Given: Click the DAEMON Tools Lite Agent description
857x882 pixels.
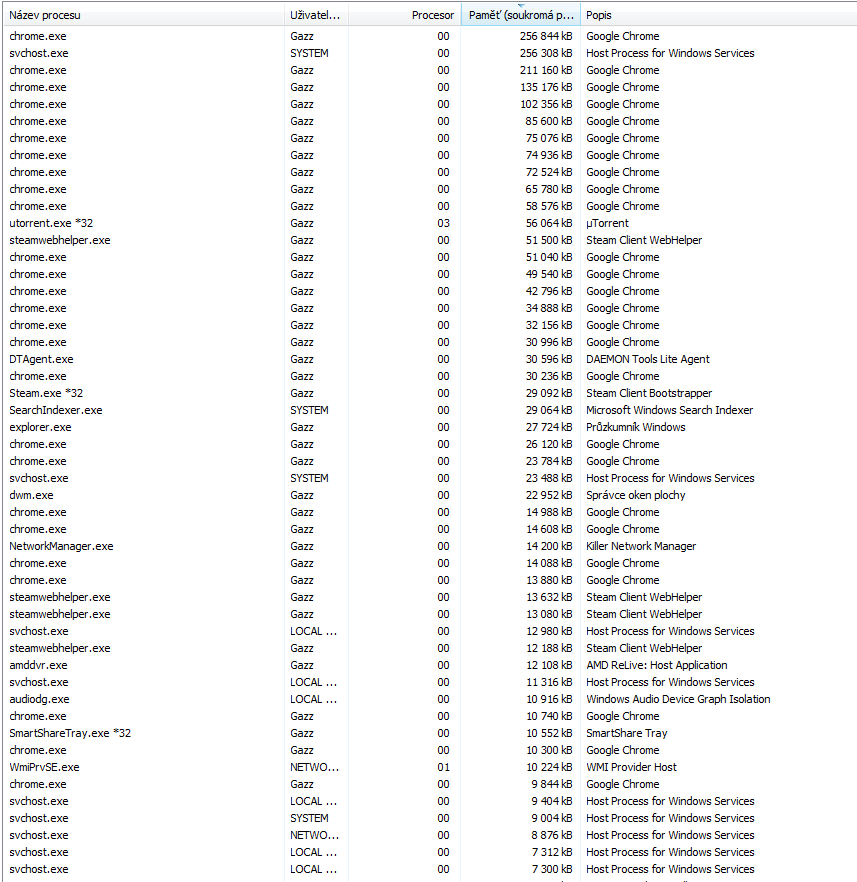Looking at the screenshot, I should (x=648, y=359).
